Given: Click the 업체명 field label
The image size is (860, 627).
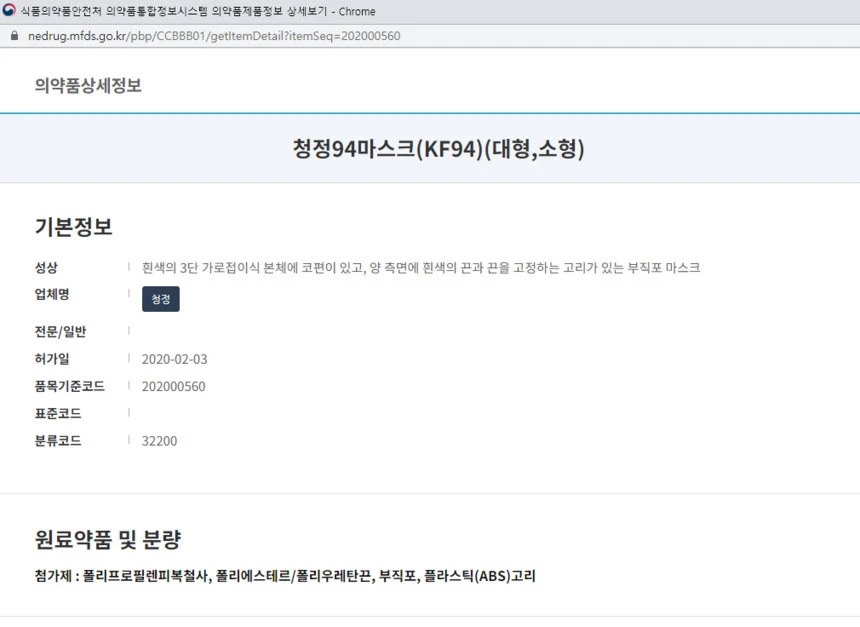Looking at the screenshot, I should click(53, 295).
